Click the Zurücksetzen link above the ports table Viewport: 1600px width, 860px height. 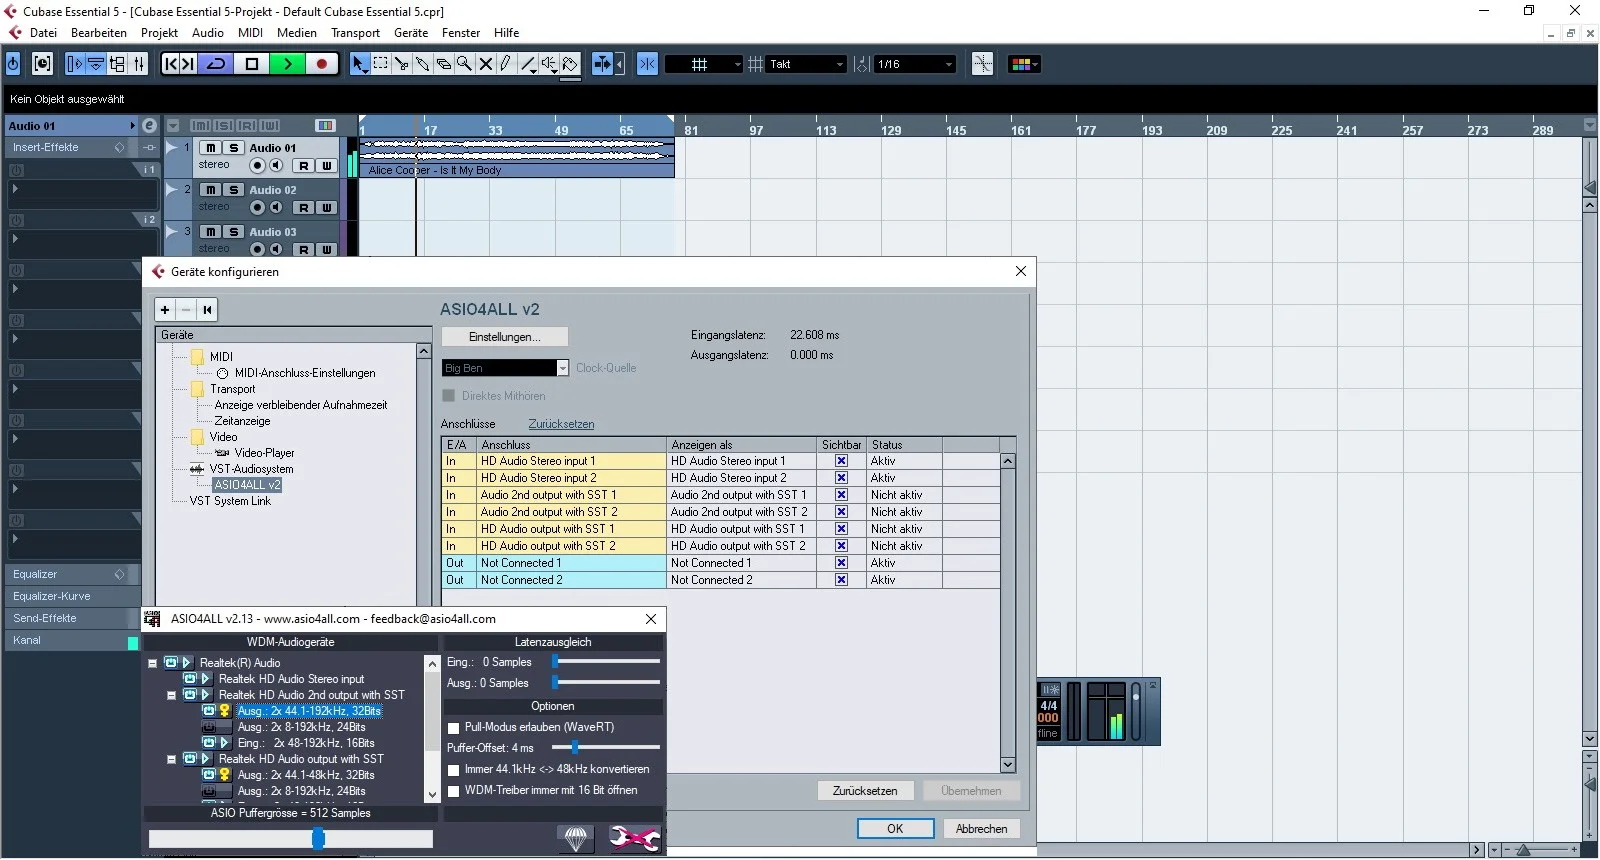click(561, 424)
